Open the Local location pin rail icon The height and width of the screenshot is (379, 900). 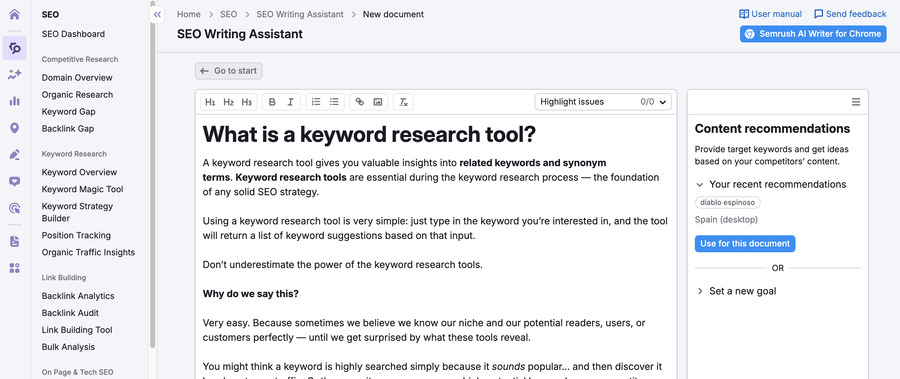point(14,127)
